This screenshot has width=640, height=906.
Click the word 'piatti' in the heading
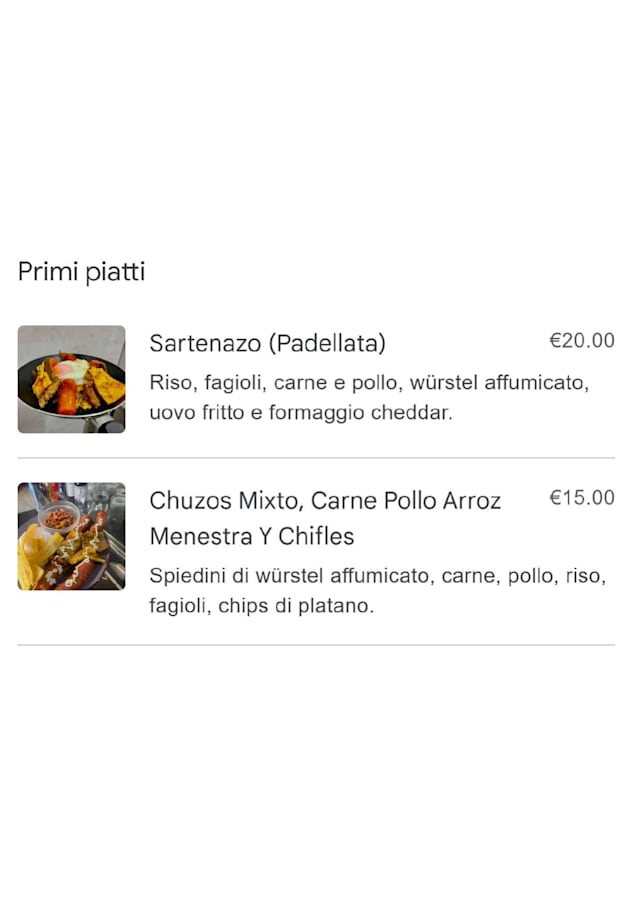pos(115,271)
